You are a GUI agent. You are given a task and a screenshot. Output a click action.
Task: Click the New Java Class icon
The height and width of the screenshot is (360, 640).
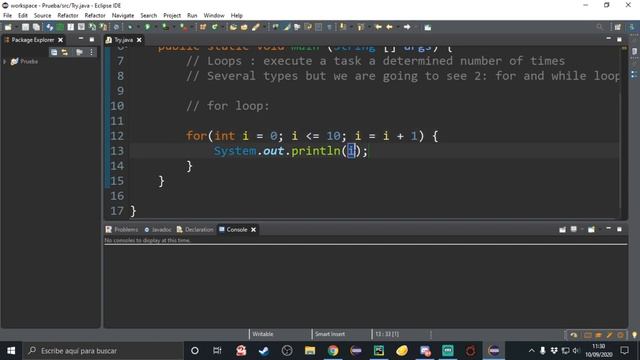pos(214,27)
